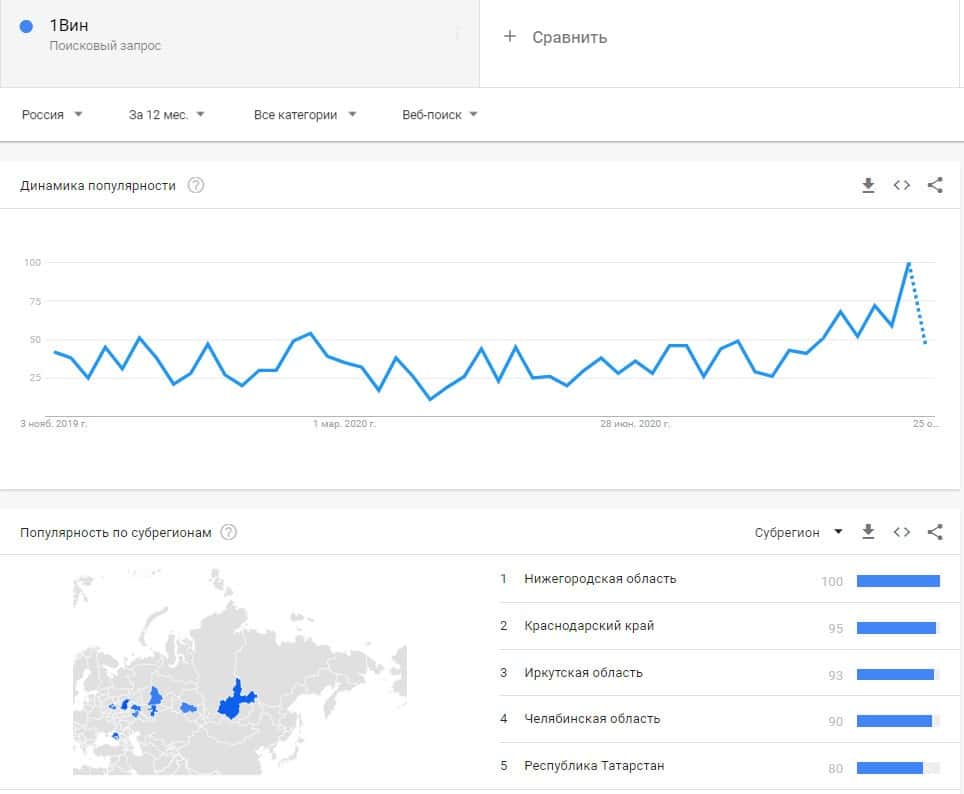Screen dimensions: 964x794
Task: Expand the За 12 мес. time range
Action: 166,115
